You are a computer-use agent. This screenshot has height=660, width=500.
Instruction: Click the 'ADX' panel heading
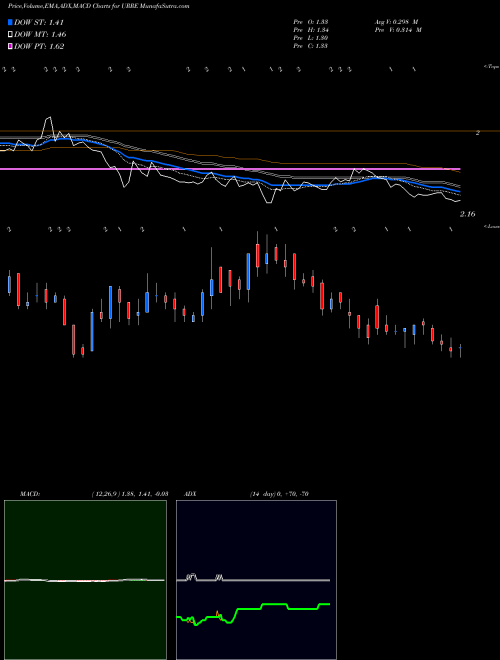[x=191, y=494]
